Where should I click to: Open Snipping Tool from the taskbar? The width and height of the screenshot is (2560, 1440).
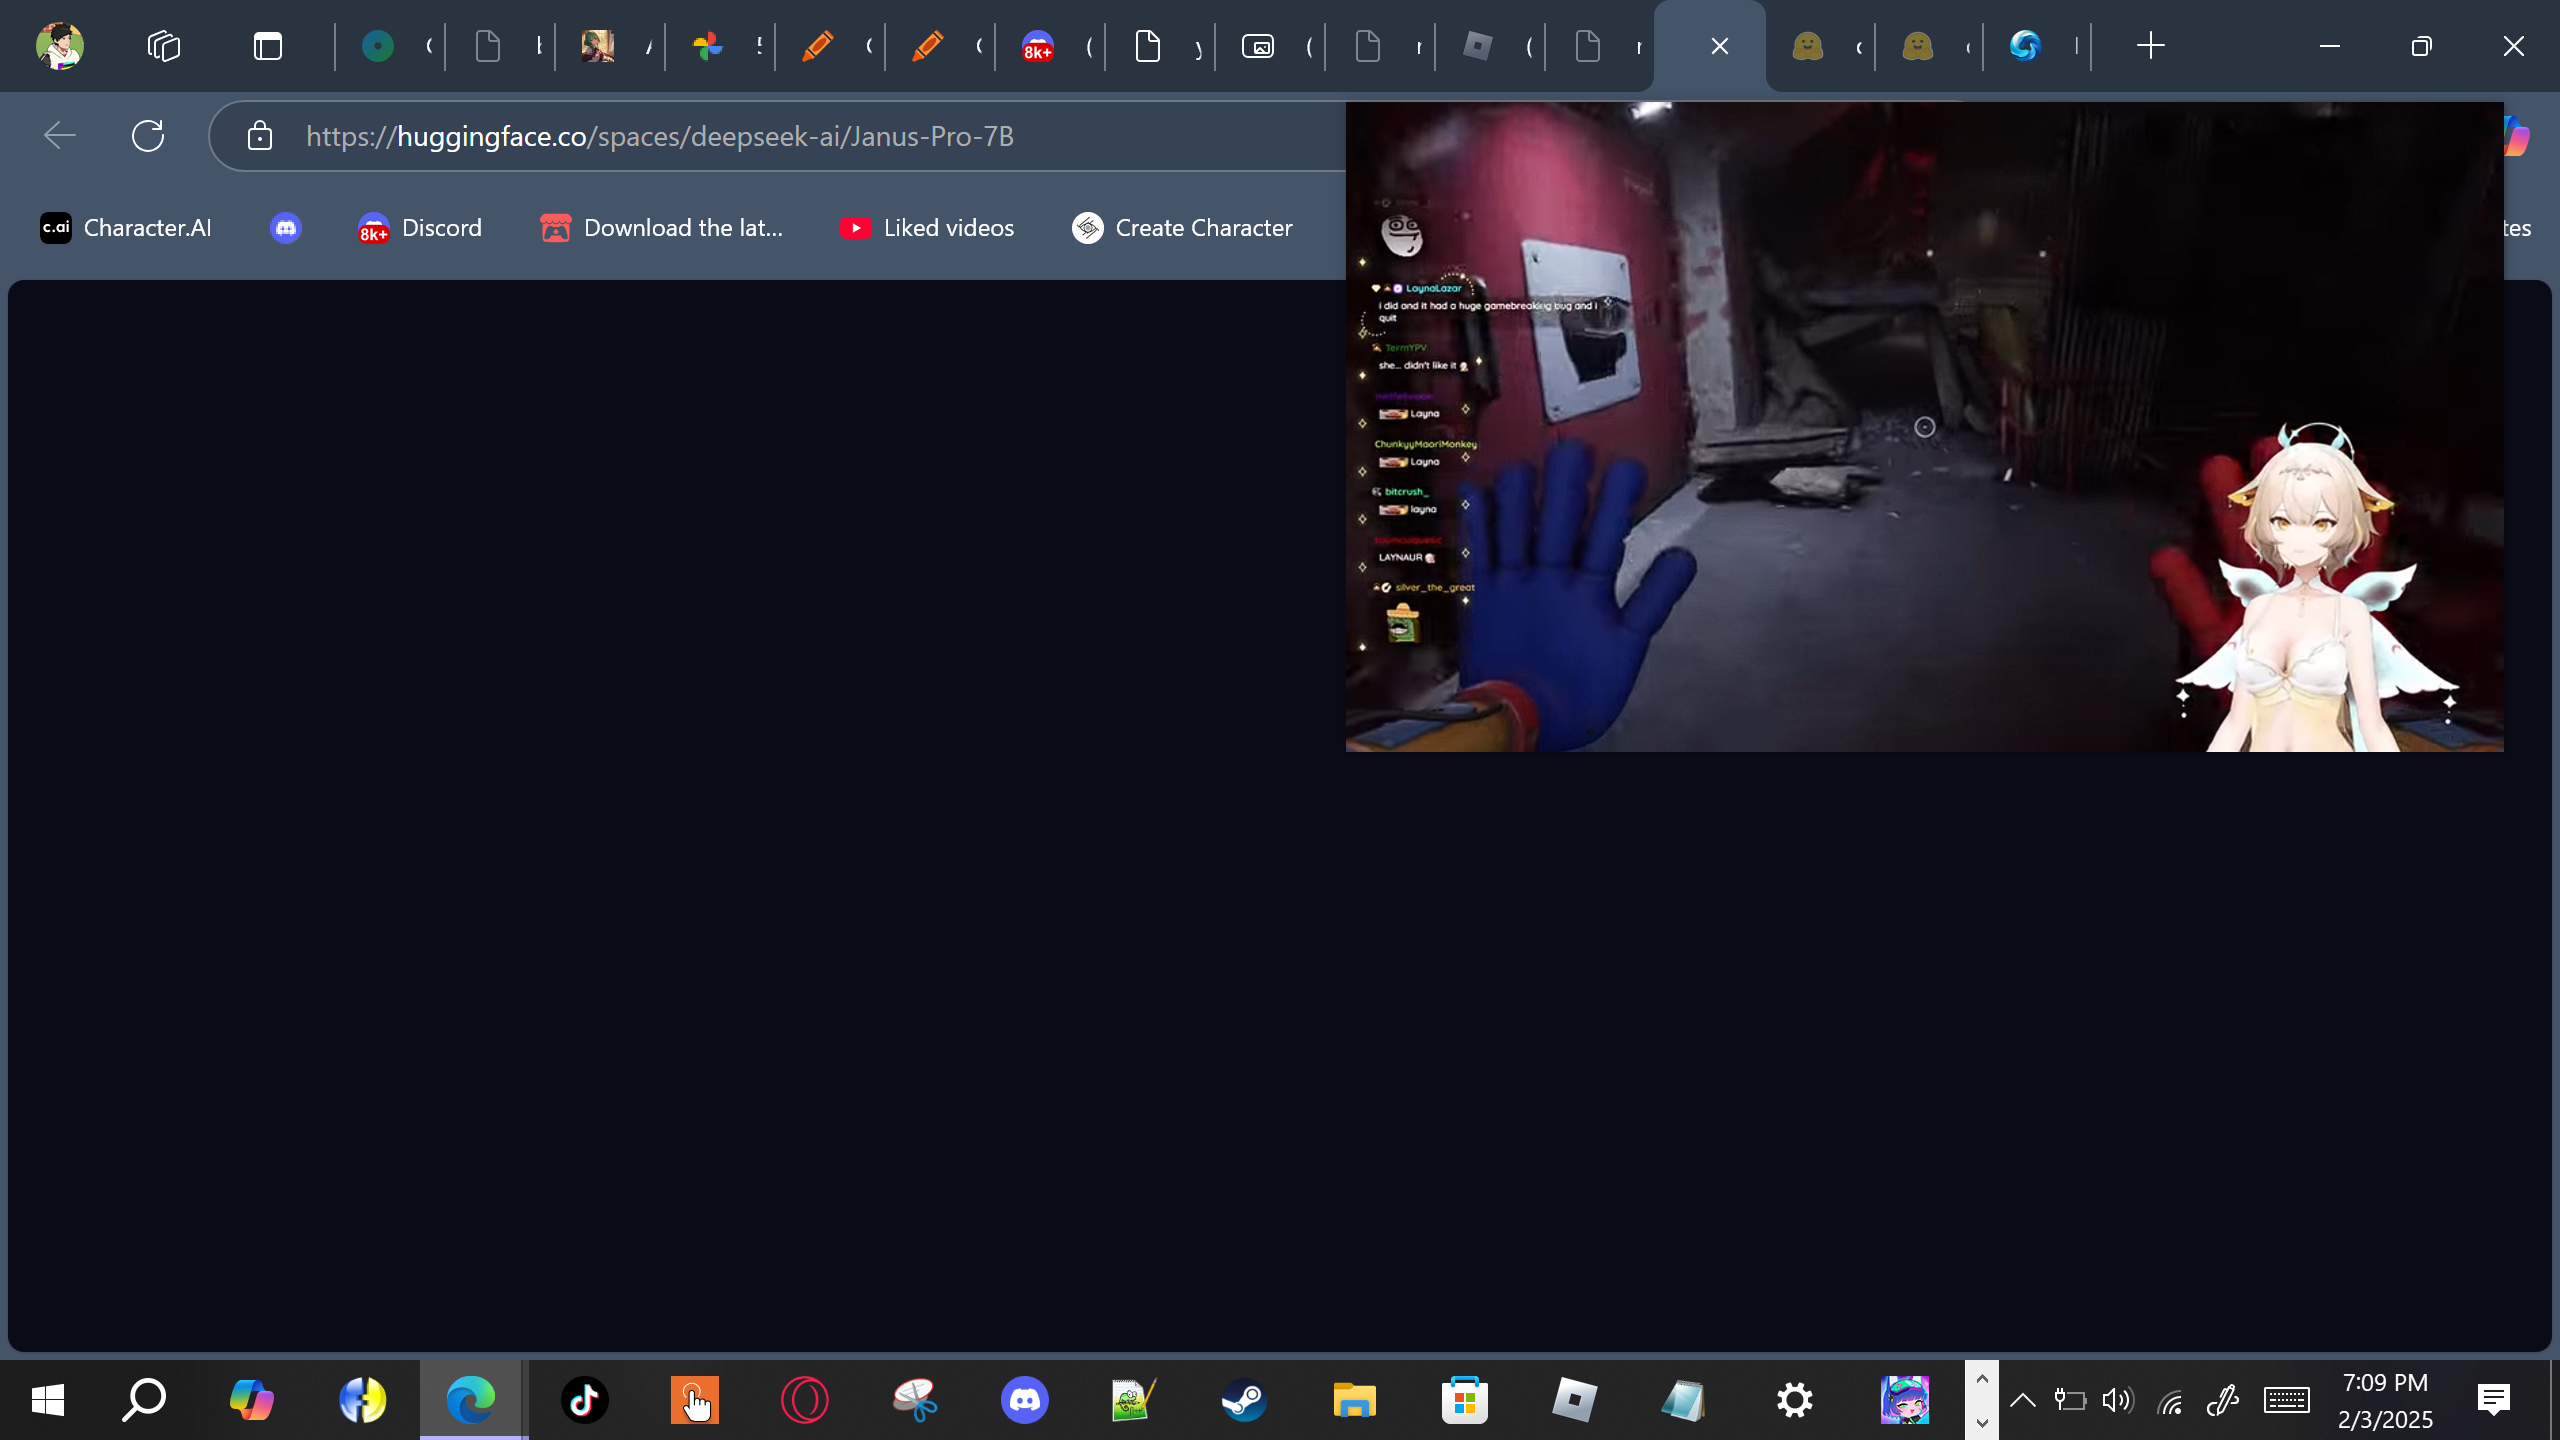(915, 1400)
